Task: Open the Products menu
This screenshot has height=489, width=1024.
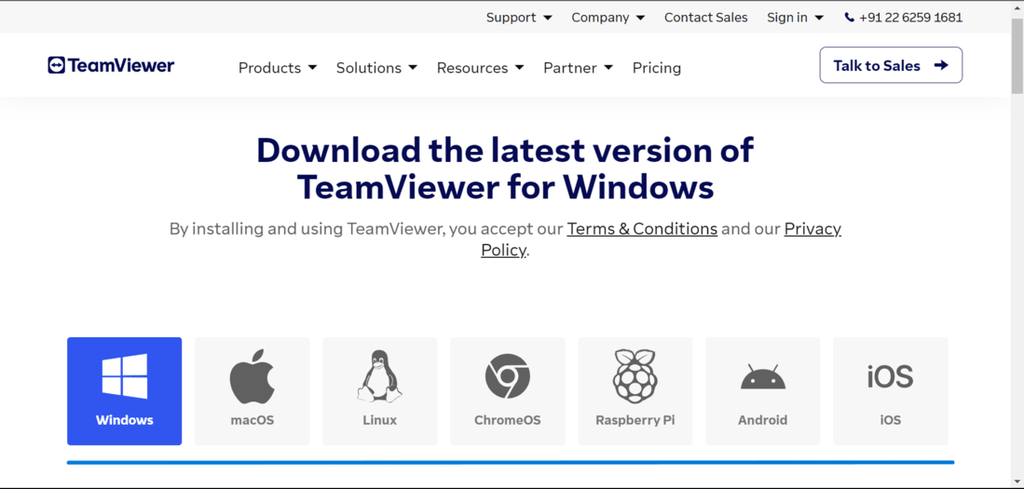Action: click(278, 68)
